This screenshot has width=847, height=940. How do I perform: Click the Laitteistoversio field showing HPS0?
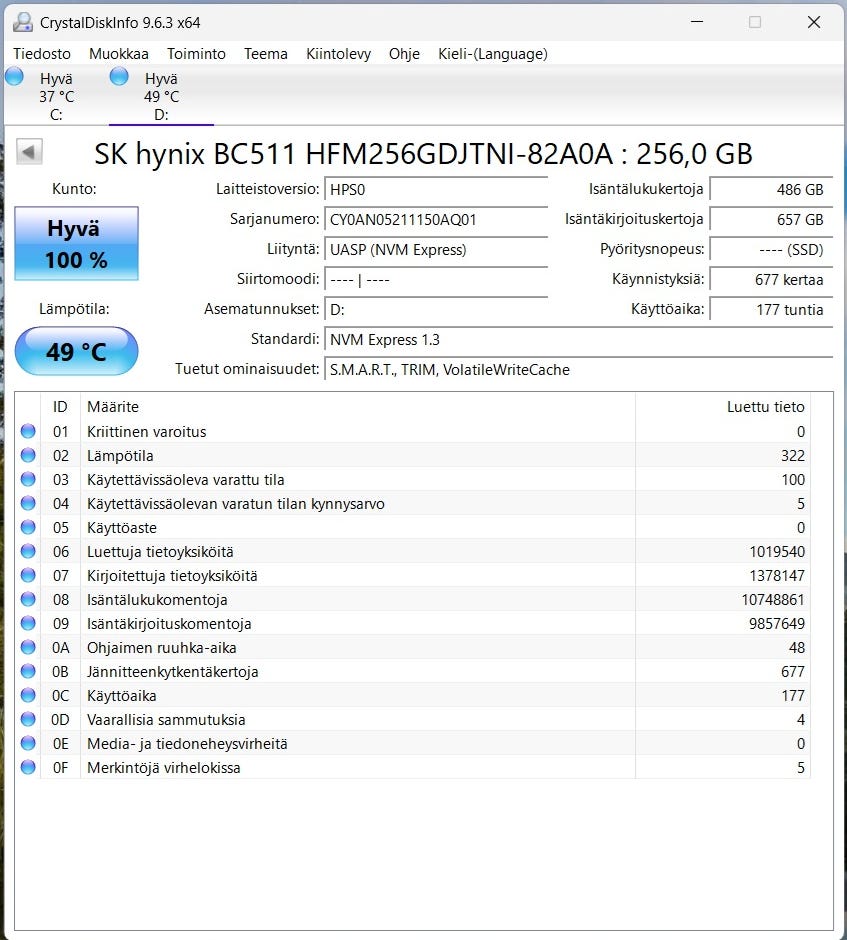pyautogui.click(x=436, y=189)
